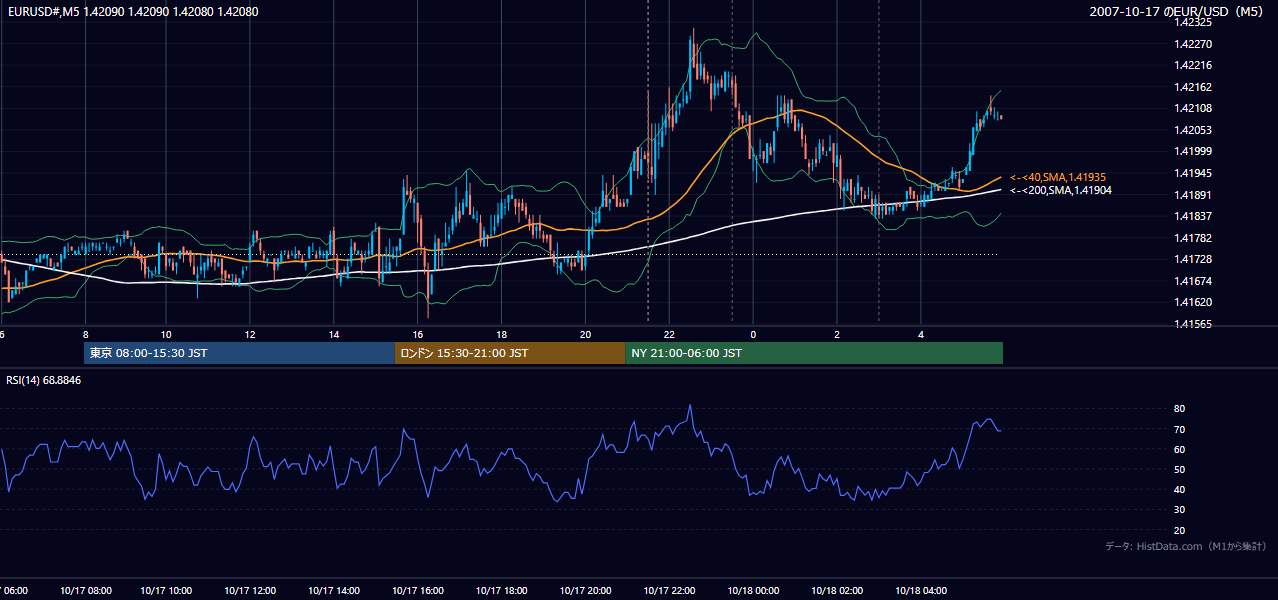Click price axis value 1.41782
Image resolution: width=1278 pixels, height=600 pixels.
pos(1194,238)
